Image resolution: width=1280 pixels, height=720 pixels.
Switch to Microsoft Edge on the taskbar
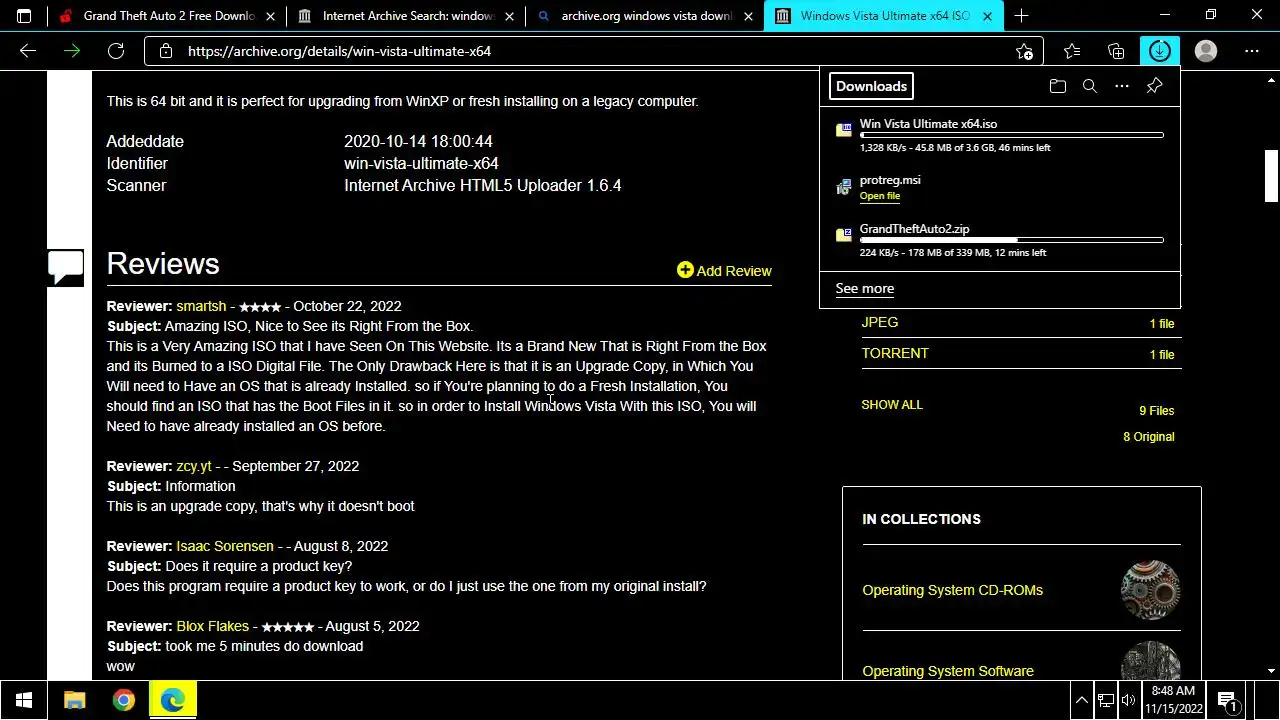point(172,700)
